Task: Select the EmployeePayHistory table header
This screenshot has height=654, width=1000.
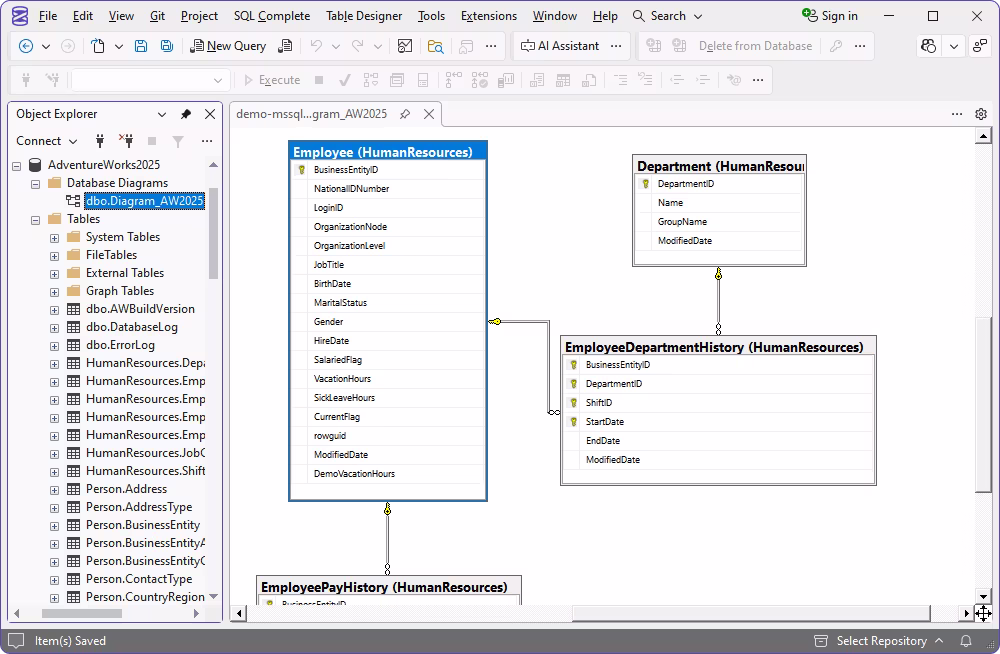Action: (x=389, y=587)
